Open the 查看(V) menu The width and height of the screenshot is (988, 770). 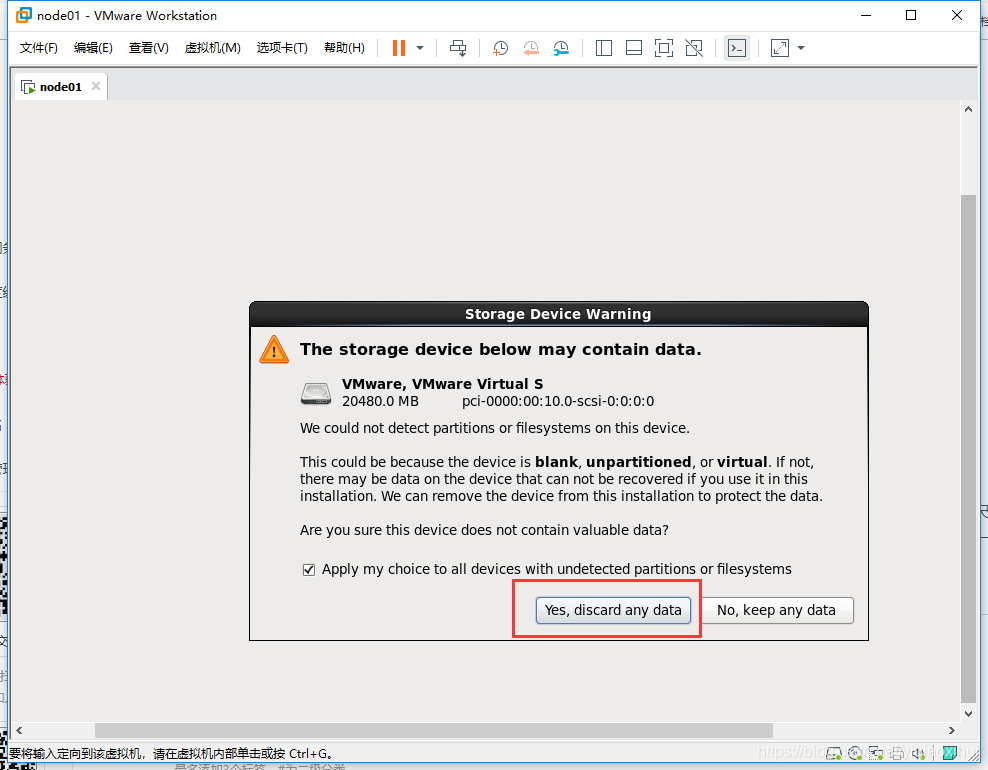(x=149, y=48)
